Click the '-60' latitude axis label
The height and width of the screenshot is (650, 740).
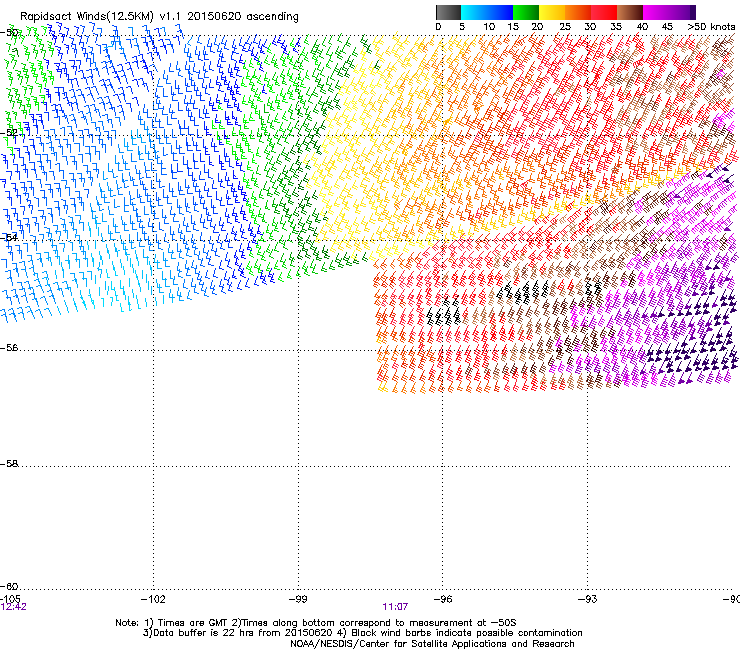coord(9,586)
